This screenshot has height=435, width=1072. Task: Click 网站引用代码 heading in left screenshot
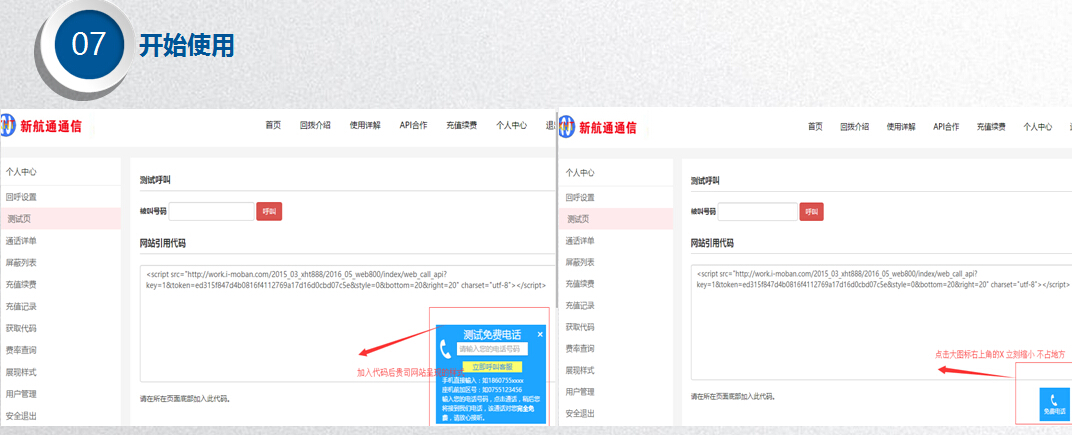[163, 243]
